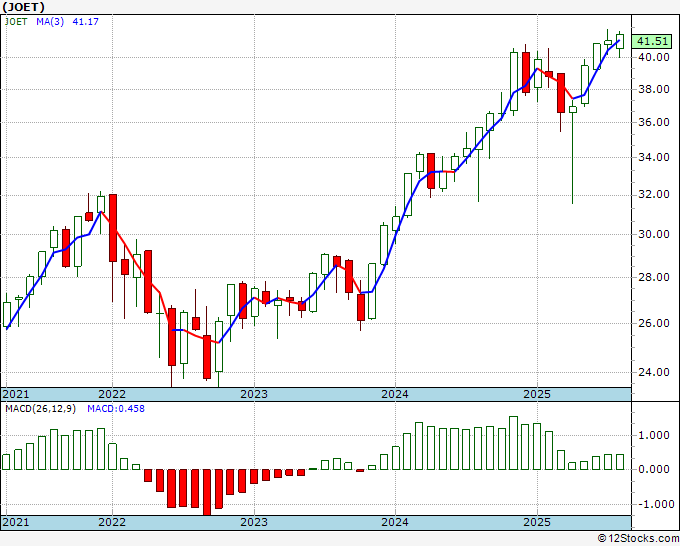Viewport: 680px width, 546px height.
Task: Click 2021 on the MACD time axis
Action: (16, 522)
